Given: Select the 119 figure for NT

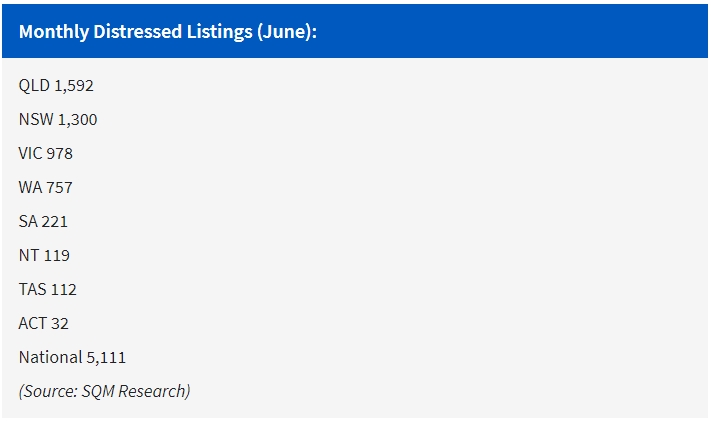Looking at the screenshot, I should click(x=57, y=256).
